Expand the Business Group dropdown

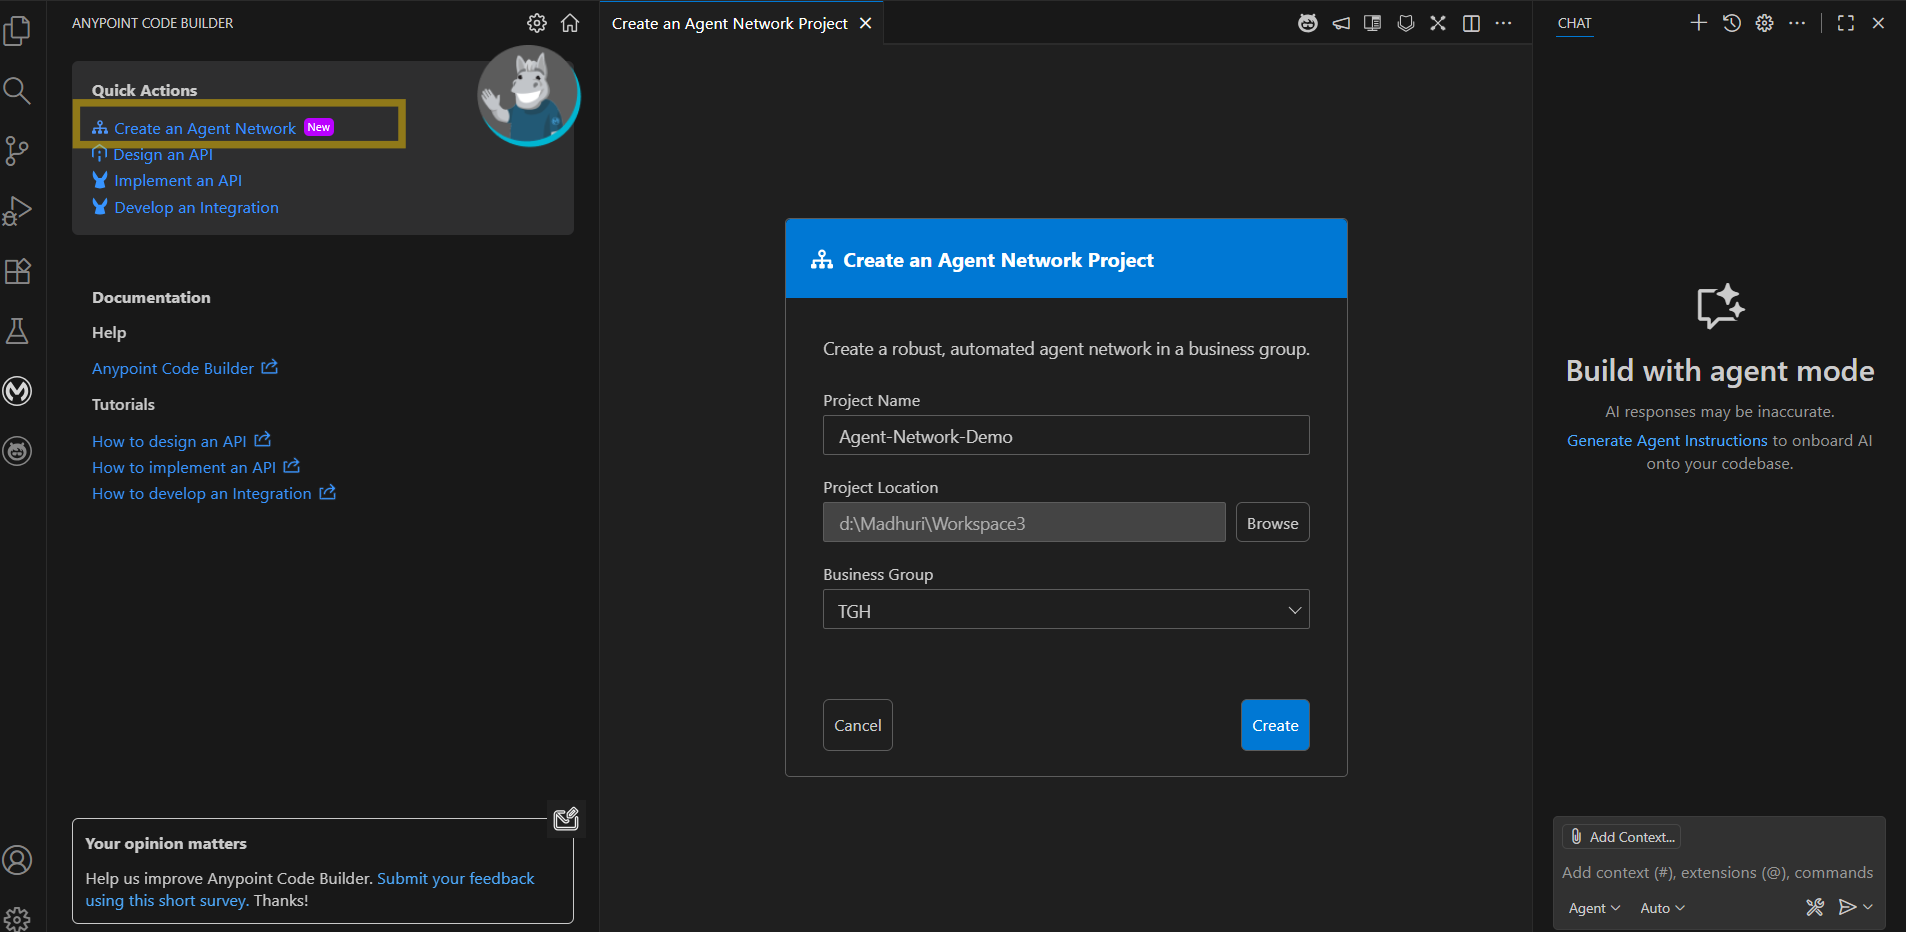(x=1066, y=610)
